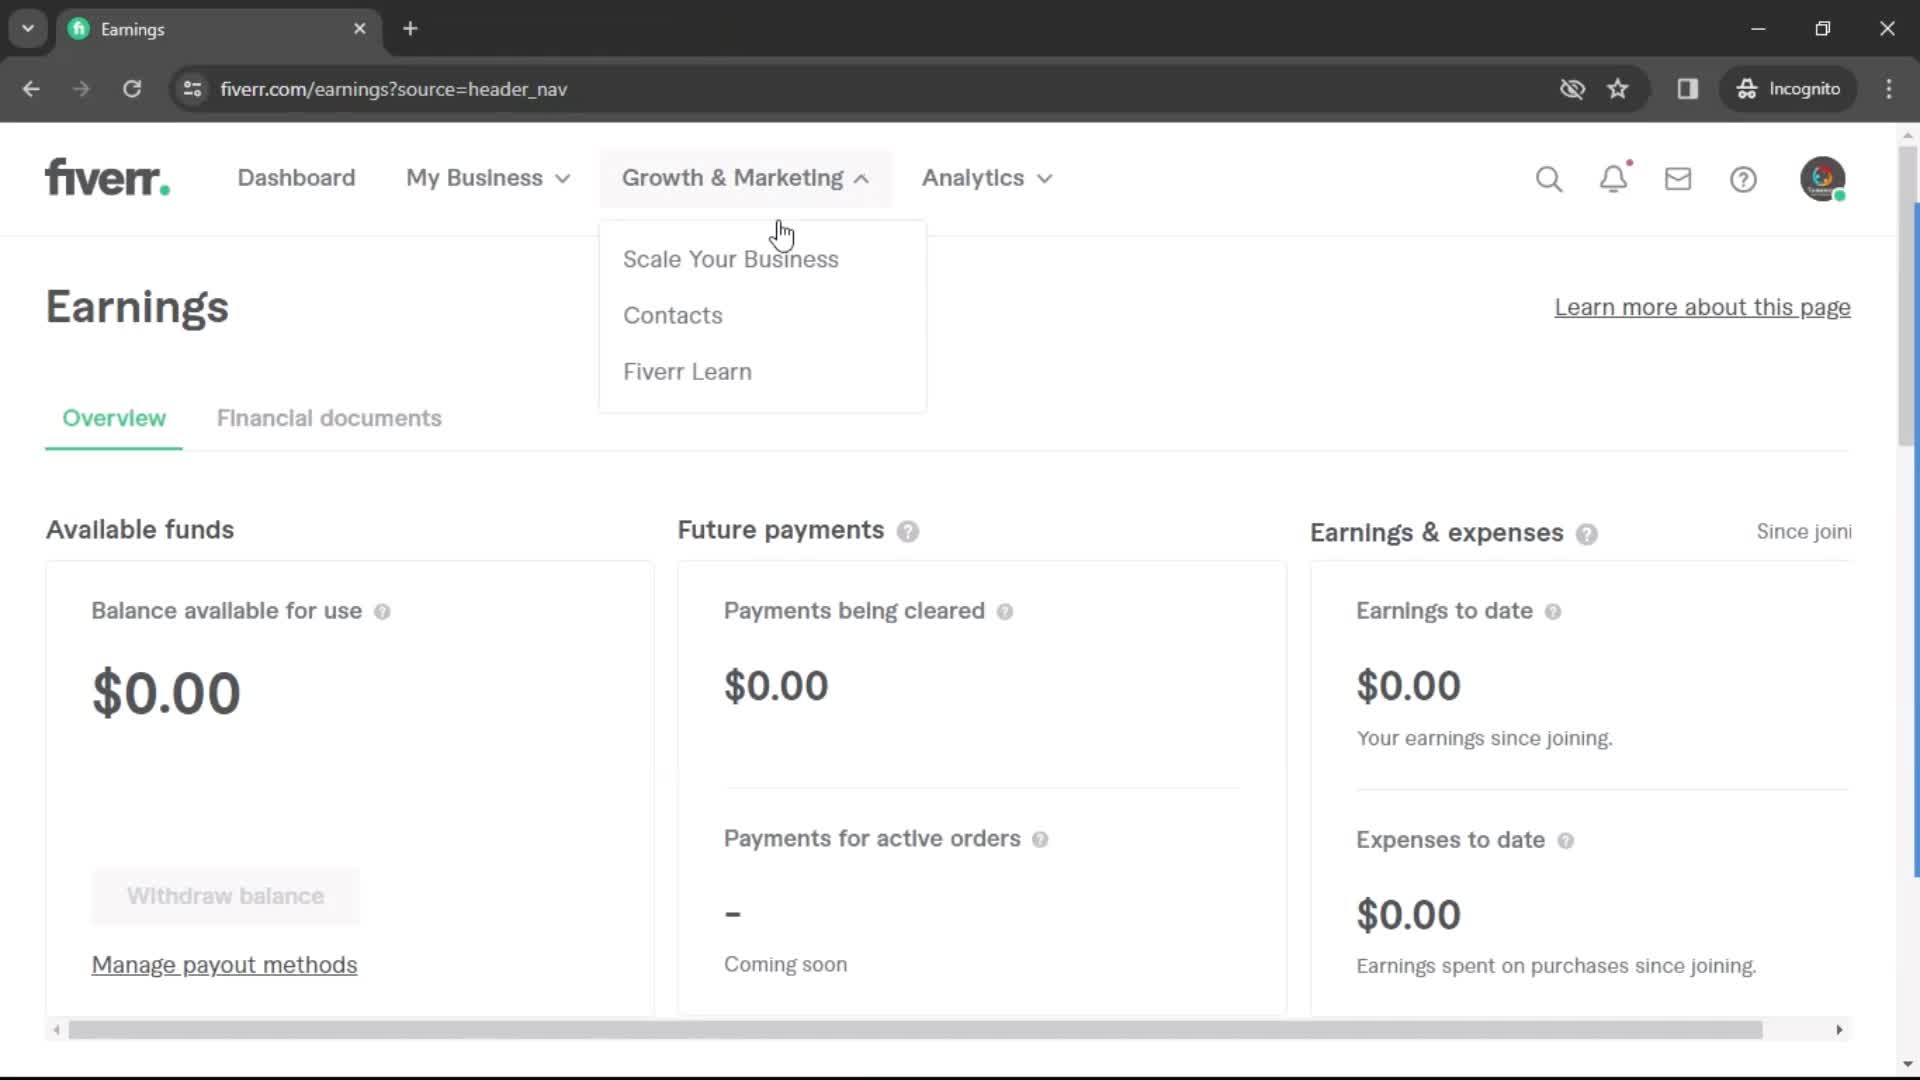Open user profile avatar icon
The image size is (1920, 1080).
(1824, 178)
